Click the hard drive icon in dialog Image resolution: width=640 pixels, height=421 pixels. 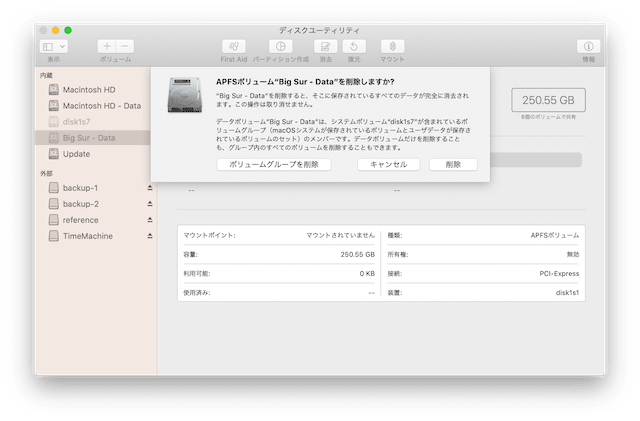tap(184, 95)
